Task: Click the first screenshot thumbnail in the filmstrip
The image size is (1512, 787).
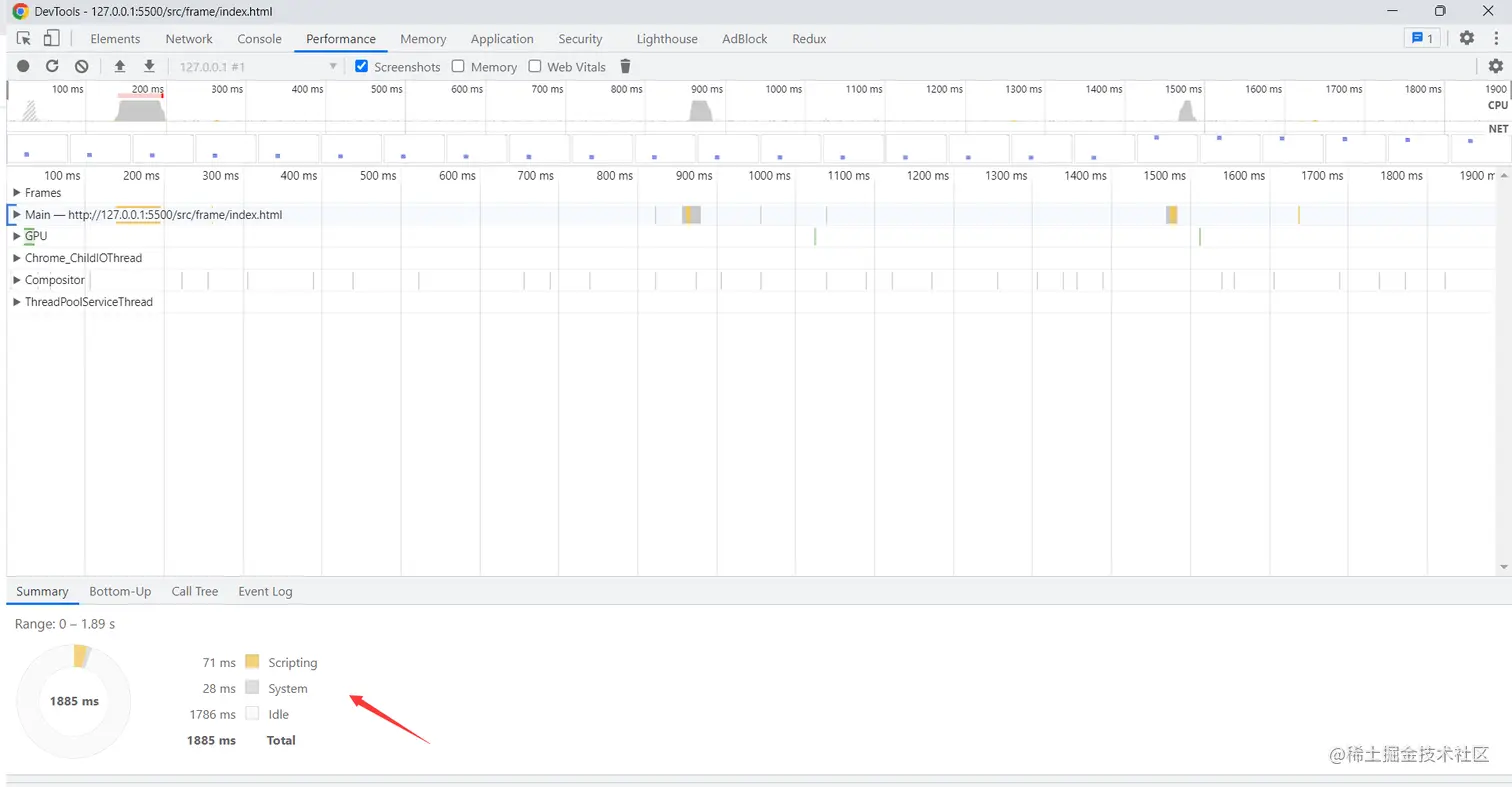Action: coord(38,148)
